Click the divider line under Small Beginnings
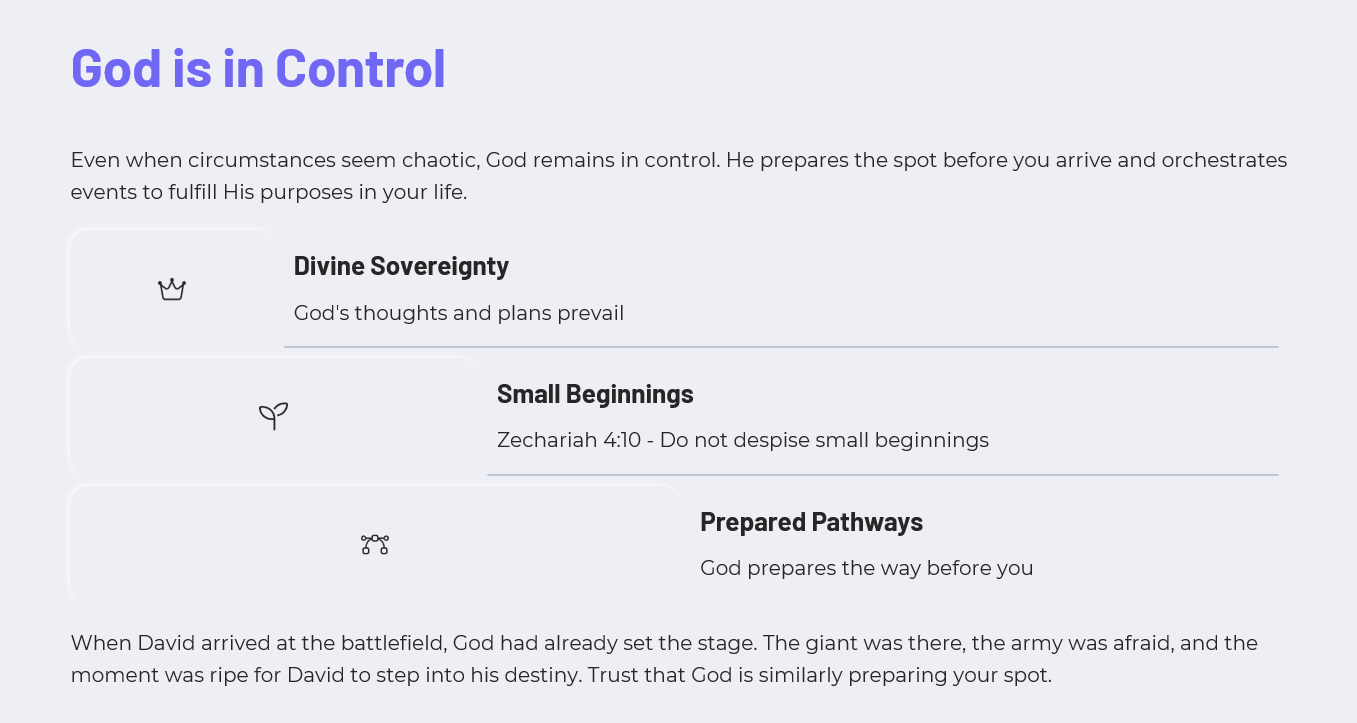The image size is (1357, 723). [883, 475]
